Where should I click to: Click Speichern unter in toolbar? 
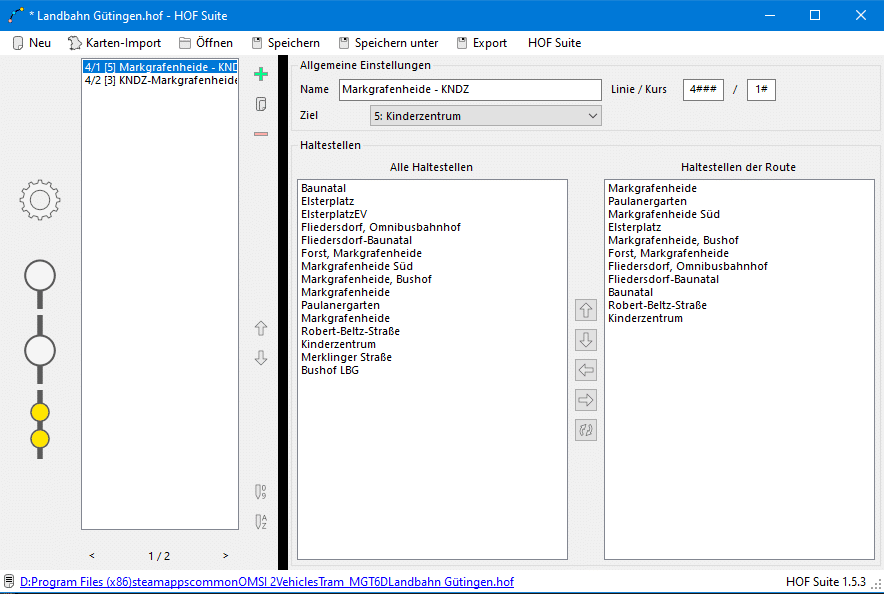tap(388, 43)
